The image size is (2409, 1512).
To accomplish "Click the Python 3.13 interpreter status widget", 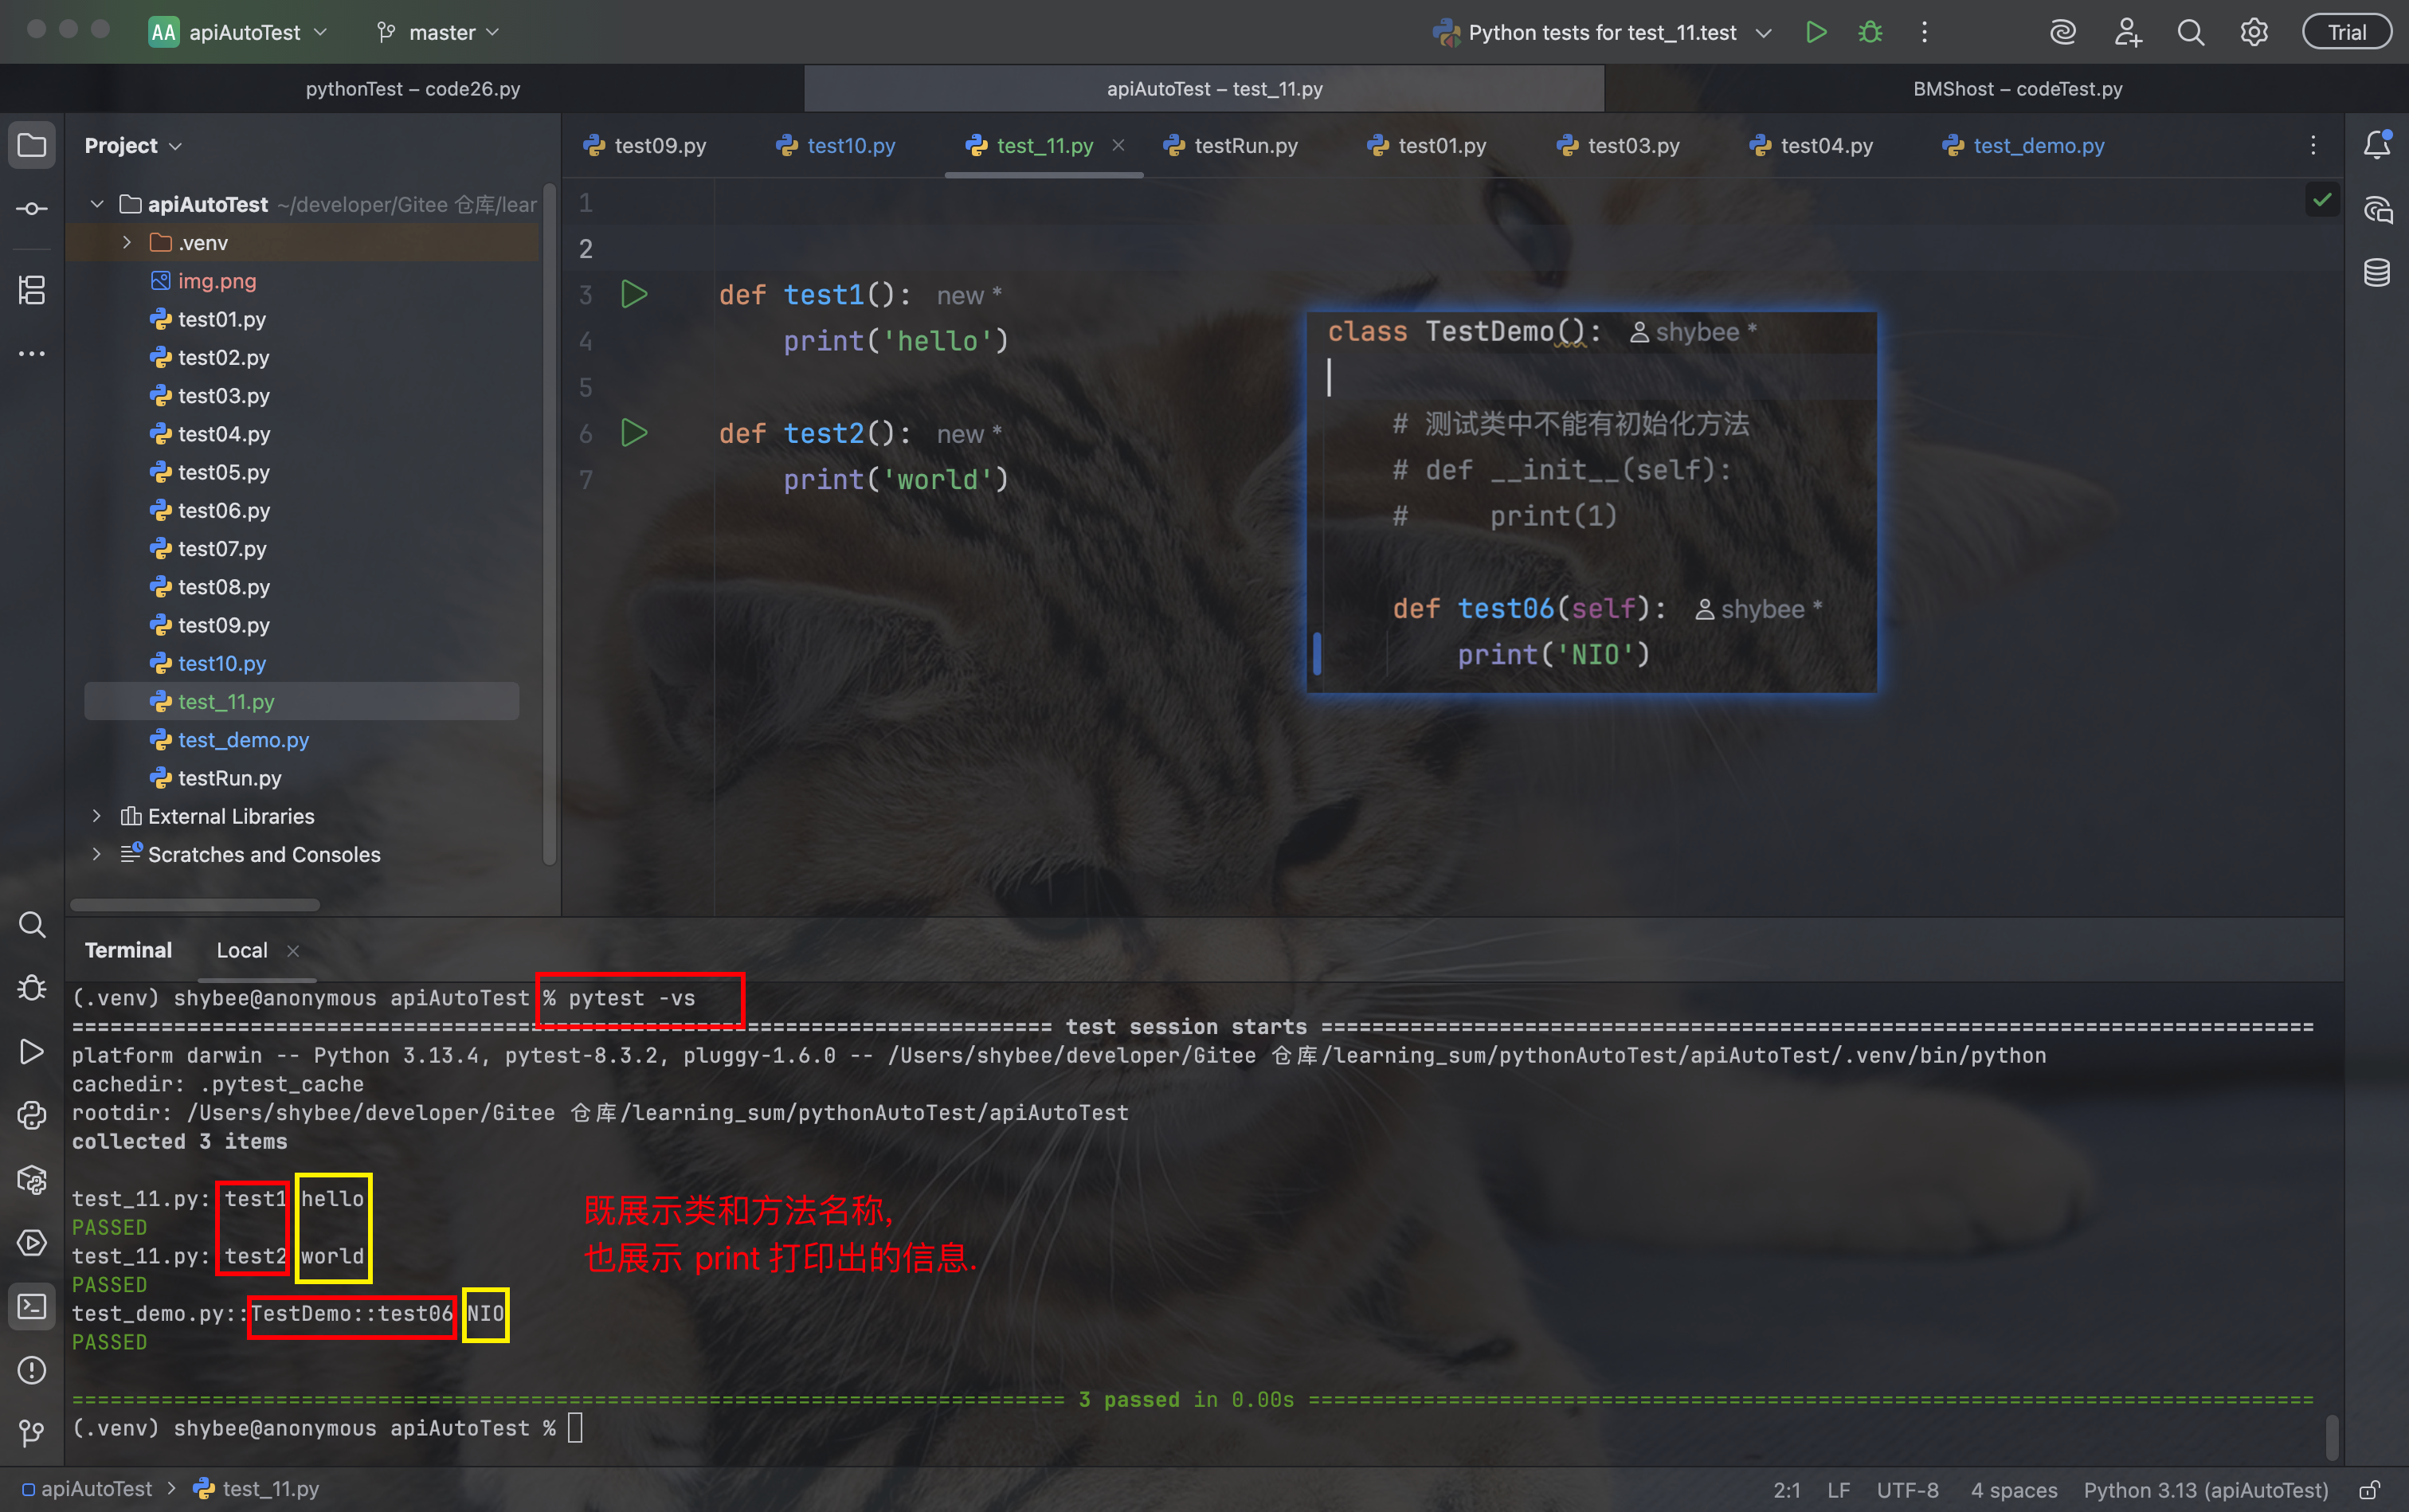I will click(2205, 1490).
